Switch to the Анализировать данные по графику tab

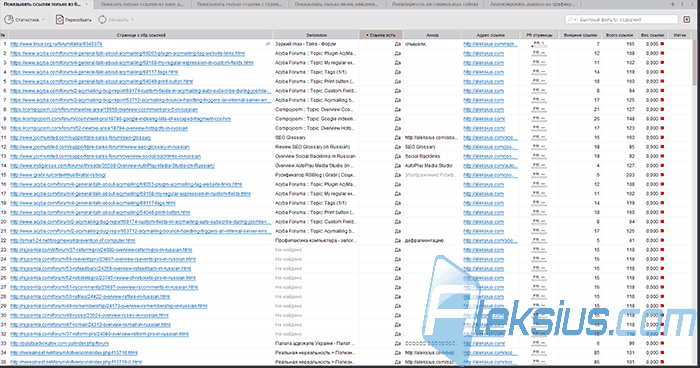[x=532, y=4]
